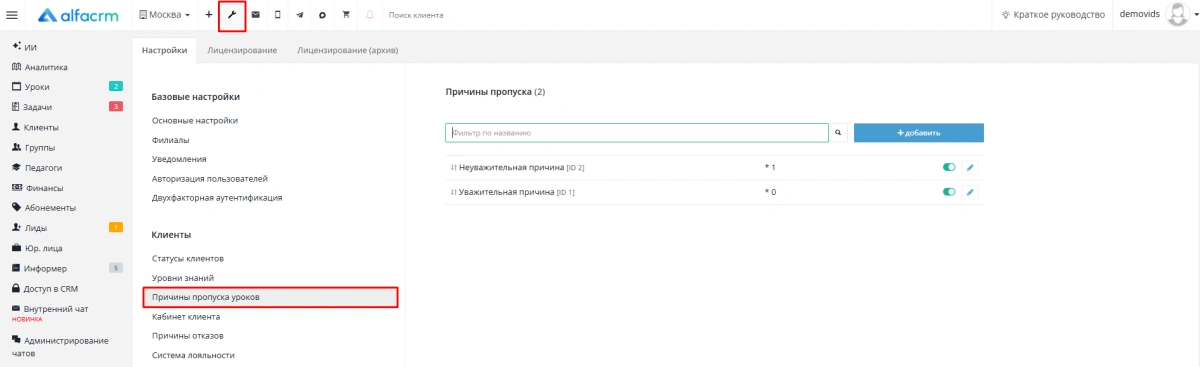Screen dimensions: 1200x367
Task: Open Уведомления settings
Action: pyautogui.click(x=179, y=159)
